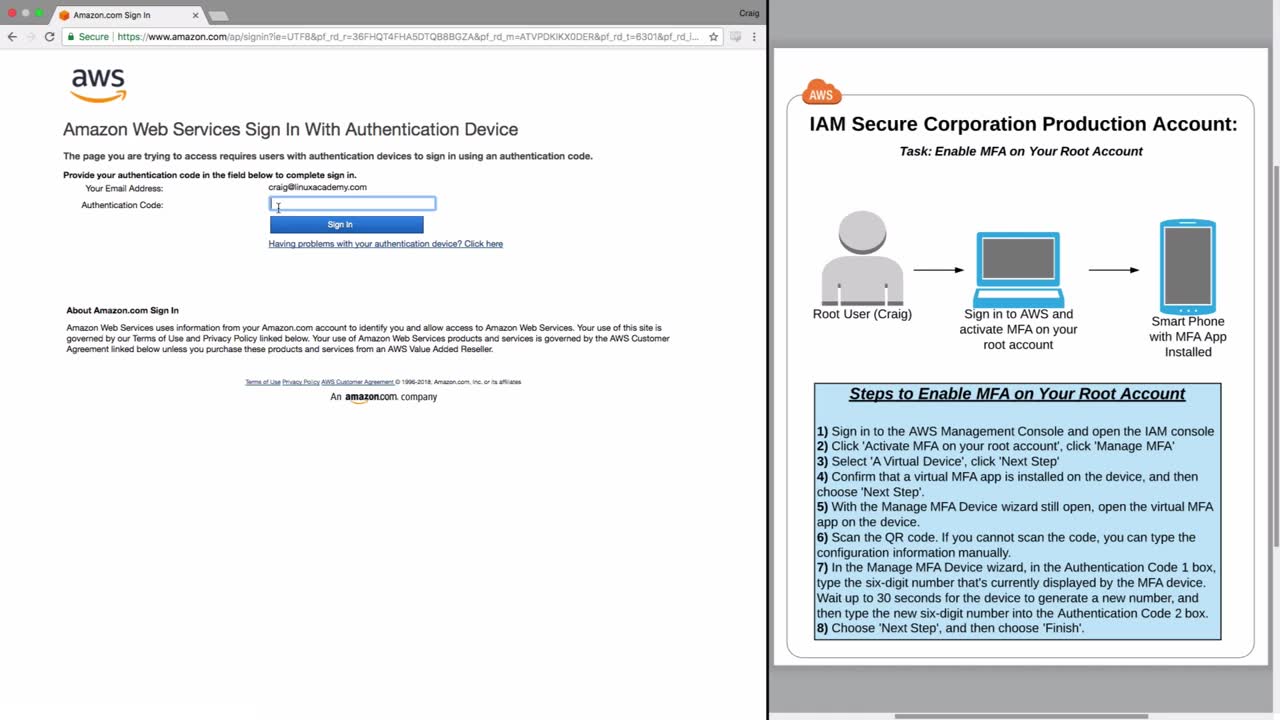The image size is (1280, 720).
Task: Click step 8 'Choose Next Step, then Finish' text
Action: coord(950,628)
